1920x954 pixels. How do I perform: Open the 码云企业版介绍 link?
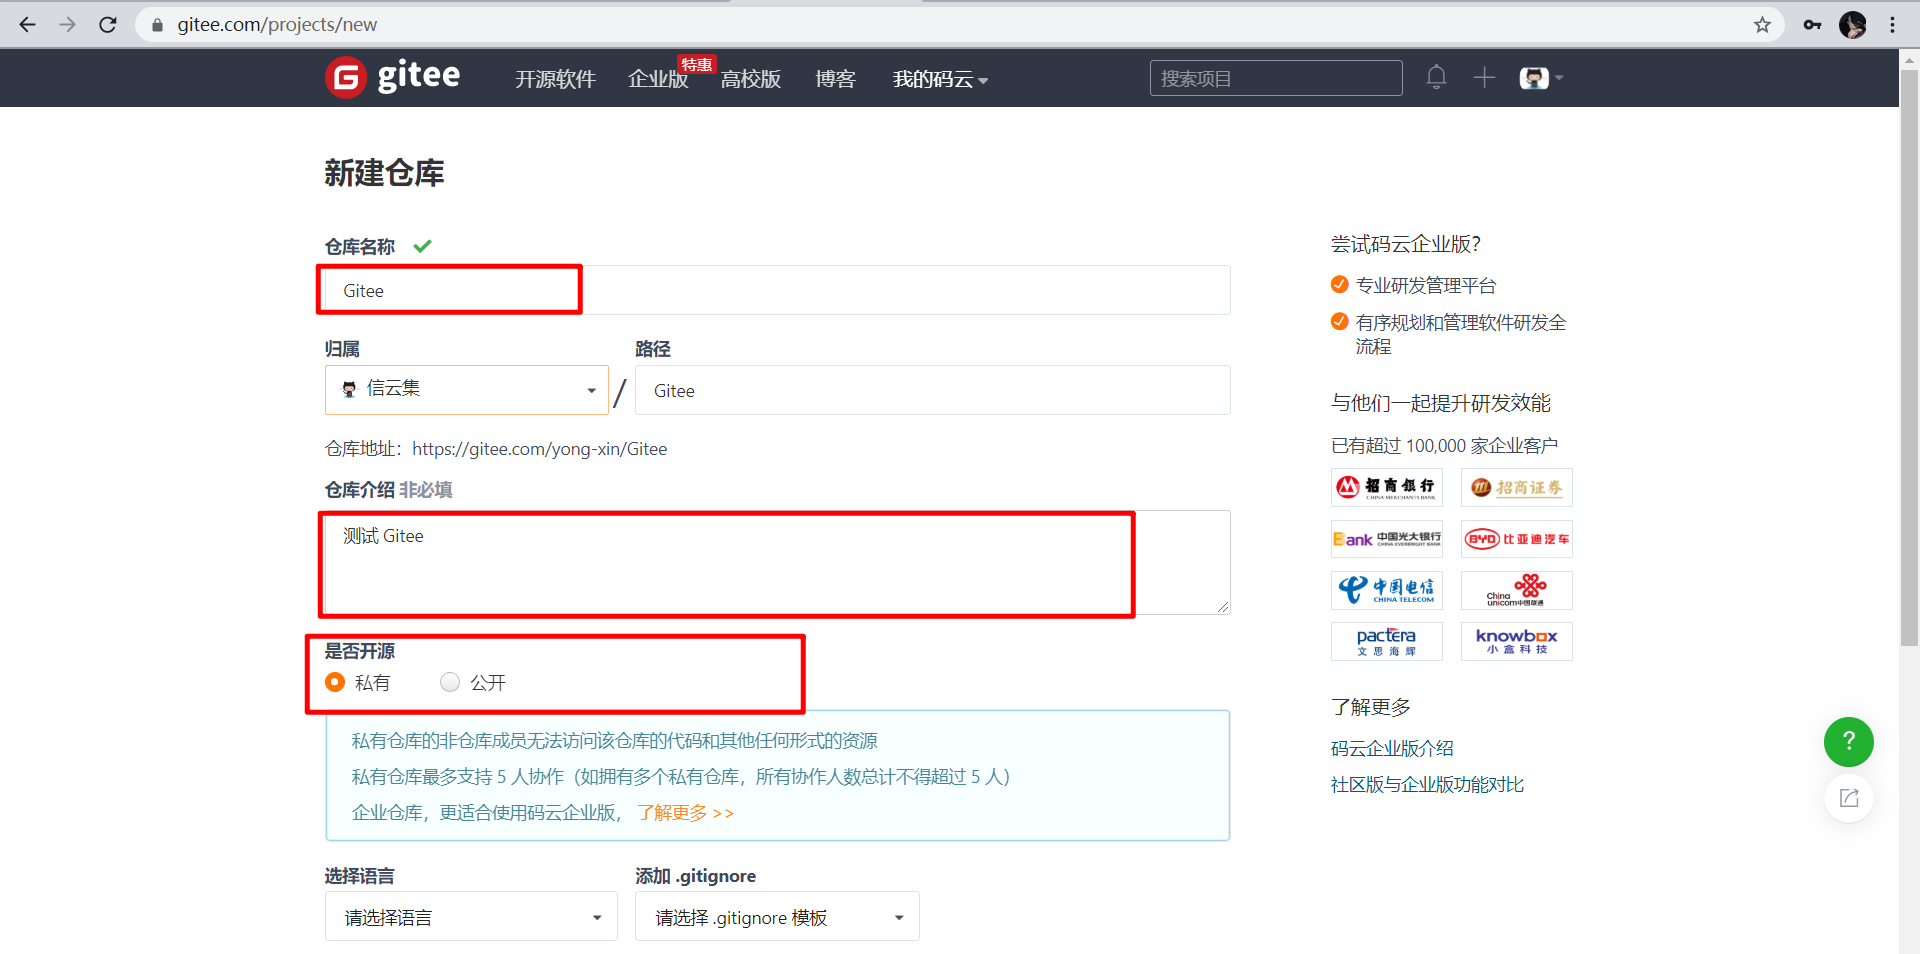[x=1392, y=748]
